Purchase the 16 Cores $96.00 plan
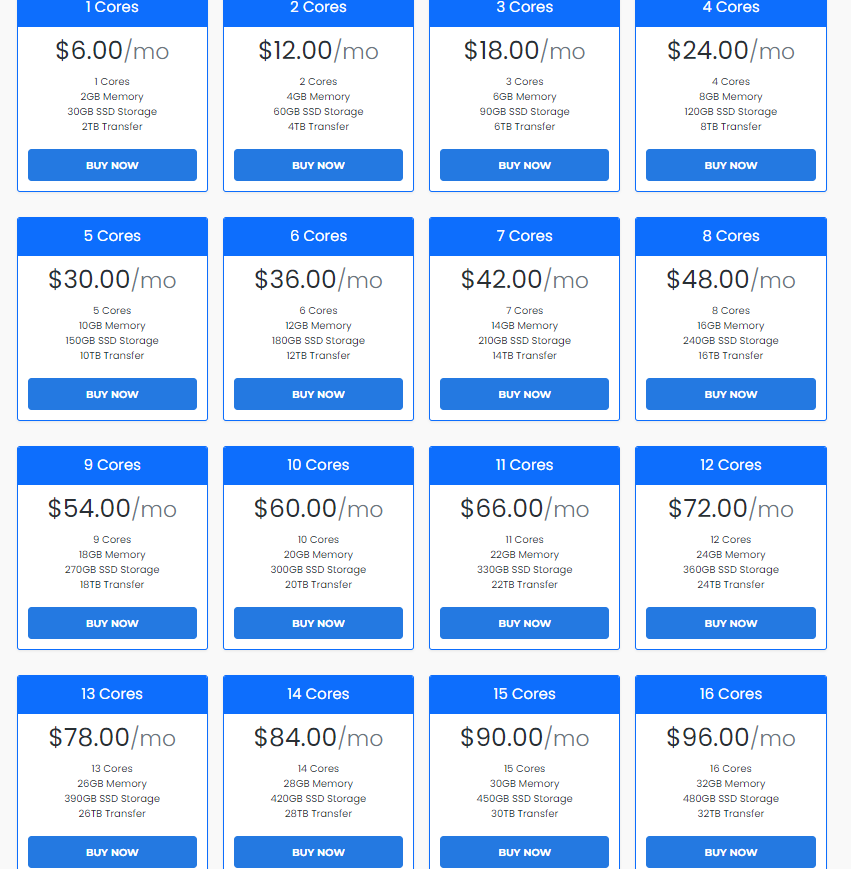The width and height of the screenshot is (851, 869). point(730,852)
